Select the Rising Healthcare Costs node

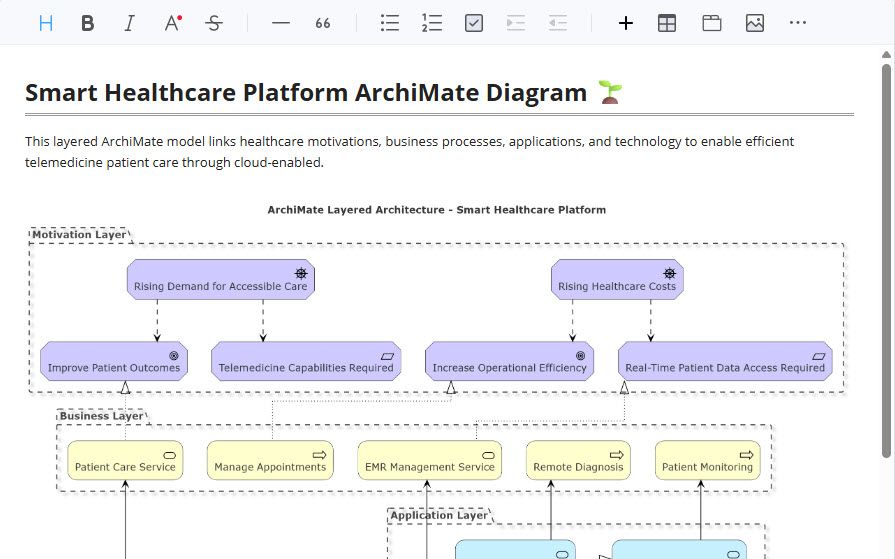pos(617,280)
